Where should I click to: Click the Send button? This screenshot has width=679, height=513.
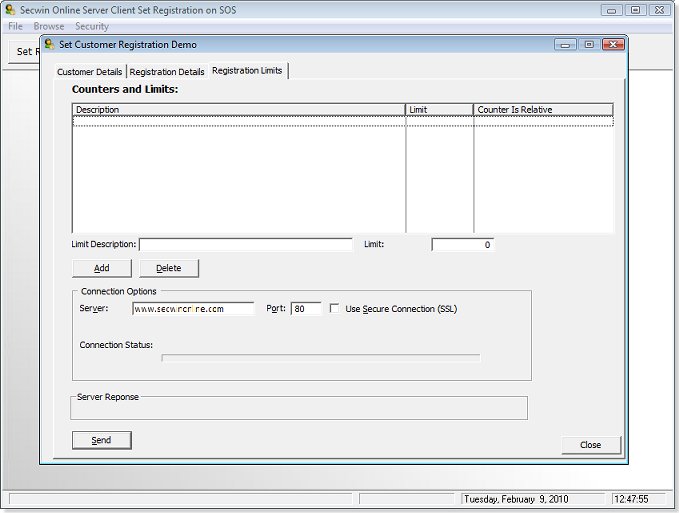coord(101,440)
